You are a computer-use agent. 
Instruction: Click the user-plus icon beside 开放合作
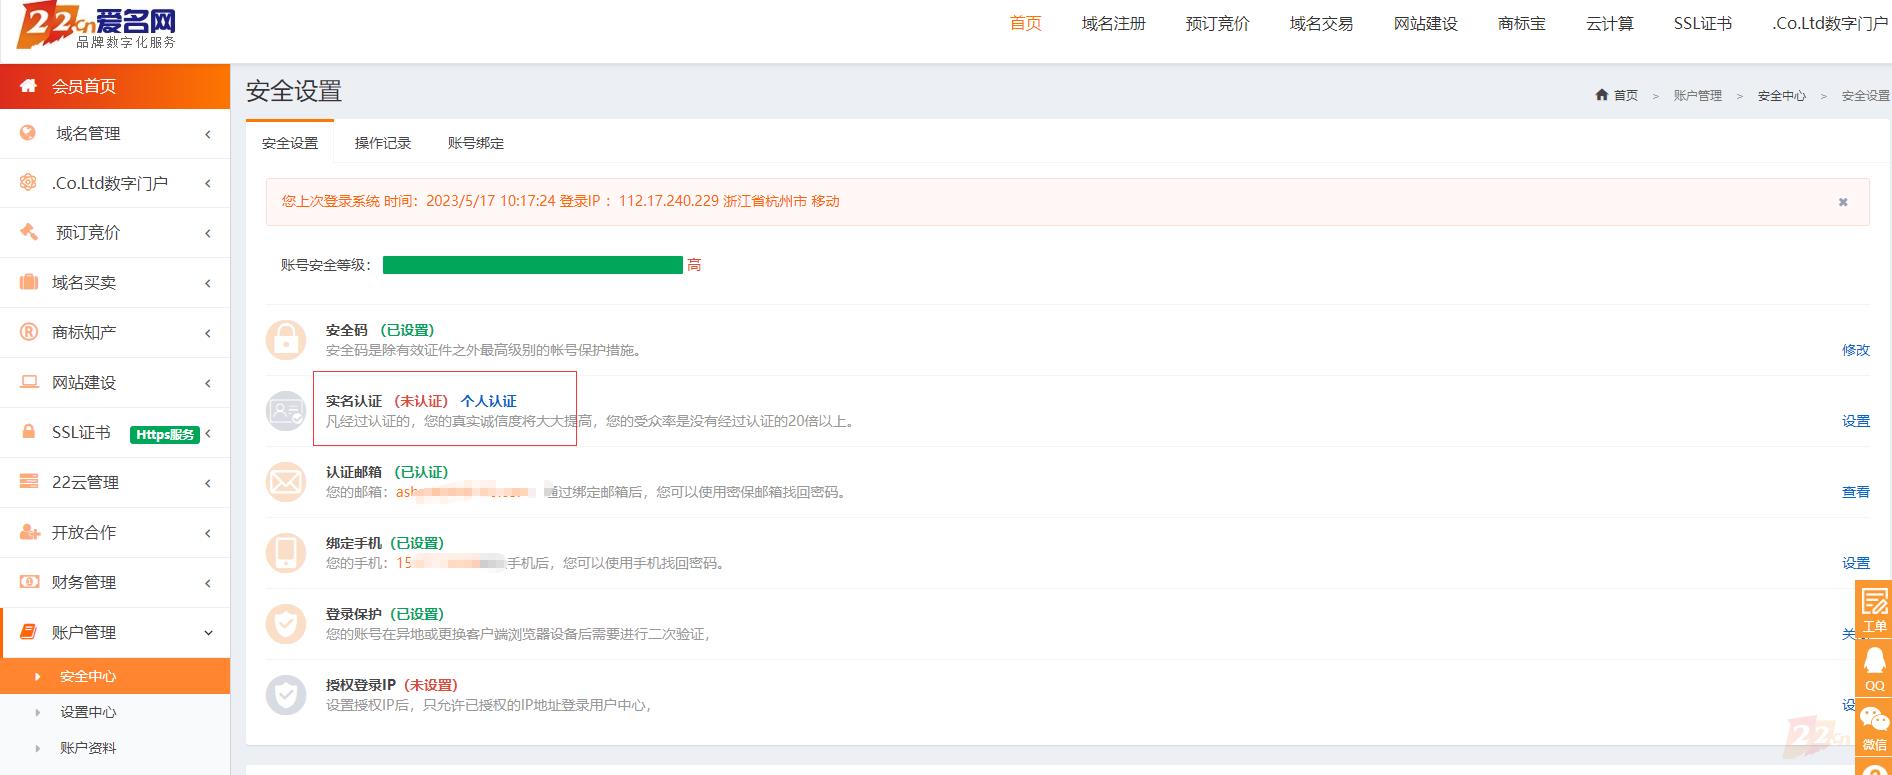(29, 532)
